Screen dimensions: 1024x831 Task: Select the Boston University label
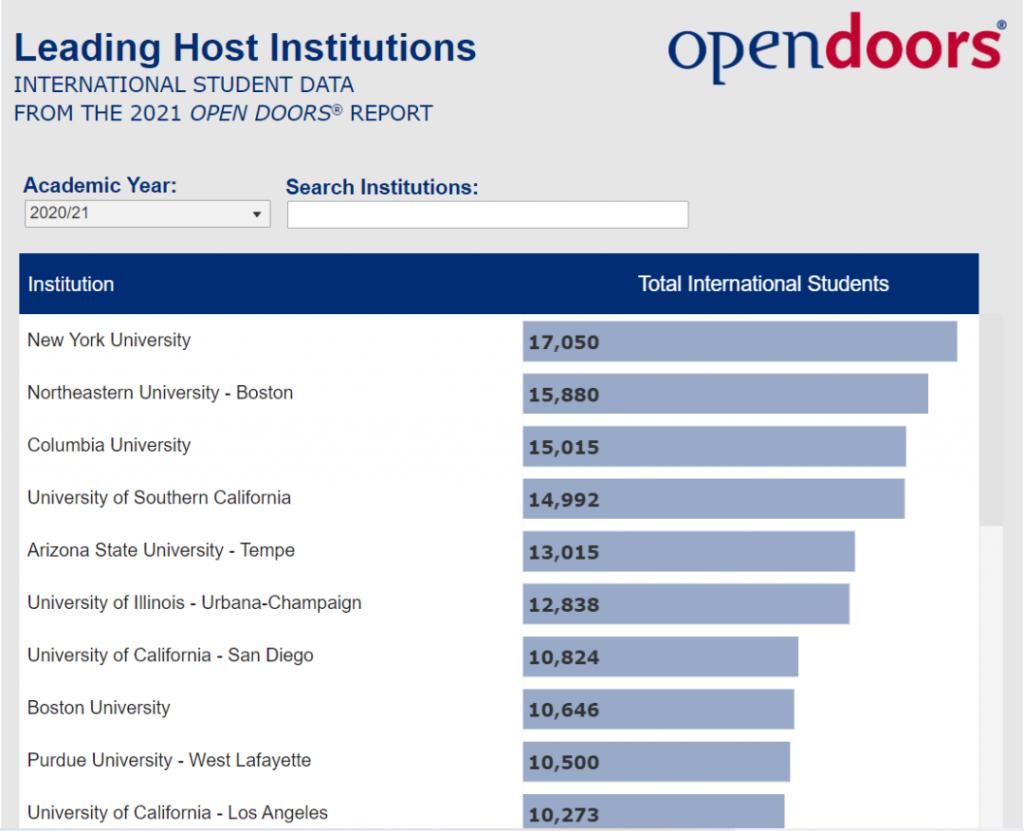(x=99, y=708)
